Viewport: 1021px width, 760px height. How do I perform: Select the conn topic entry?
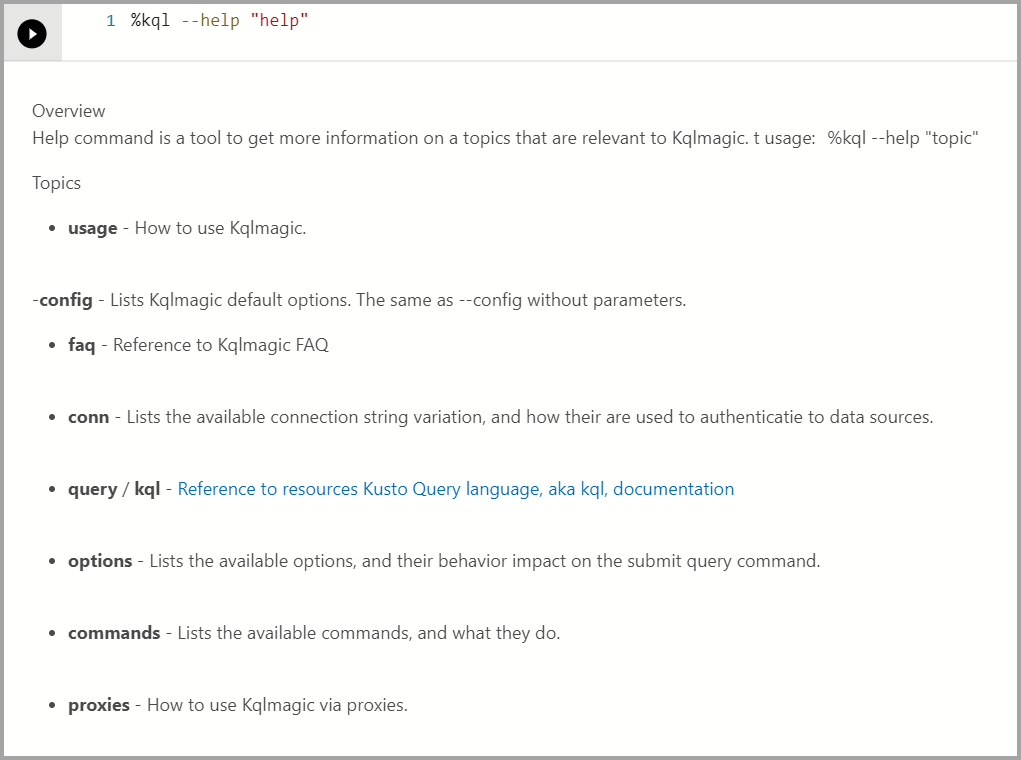tap(88, 417)
